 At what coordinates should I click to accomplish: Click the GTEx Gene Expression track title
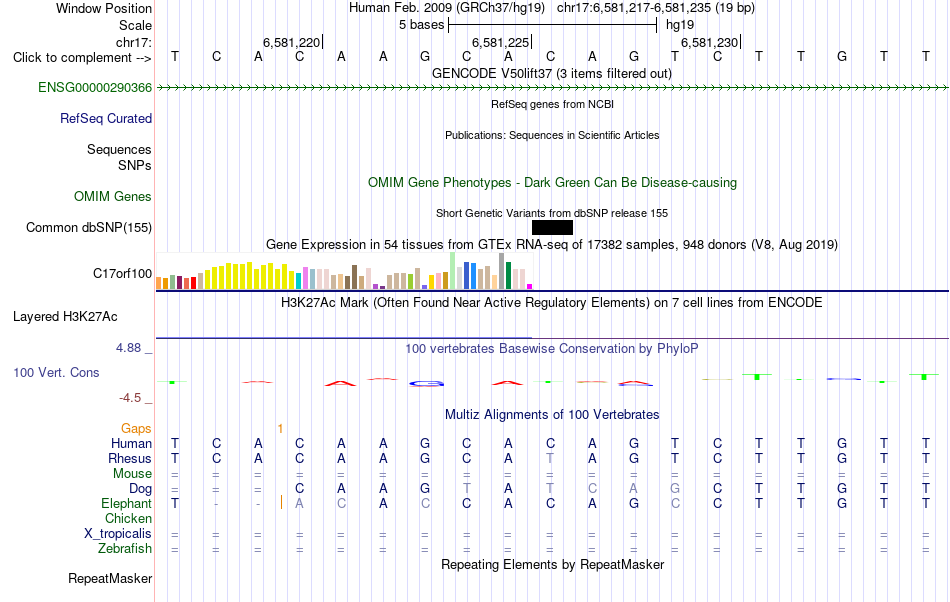pos(552,245)
